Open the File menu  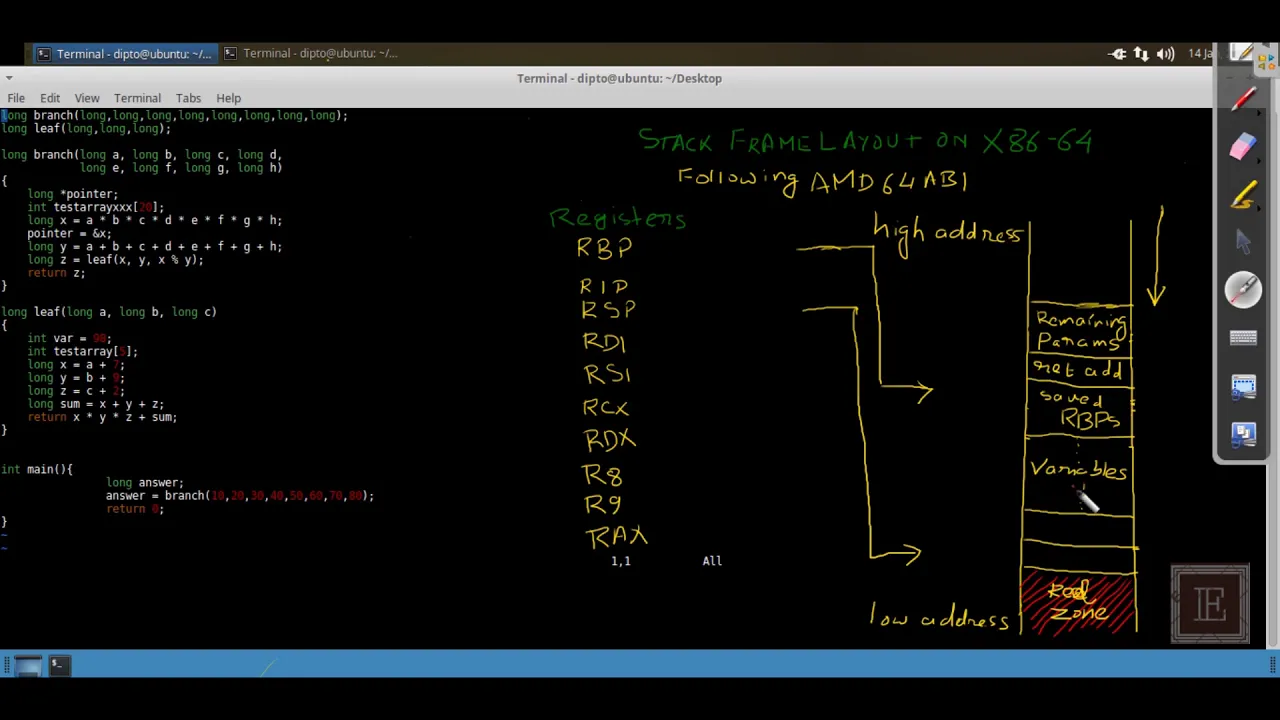click(x=16, y=98)
